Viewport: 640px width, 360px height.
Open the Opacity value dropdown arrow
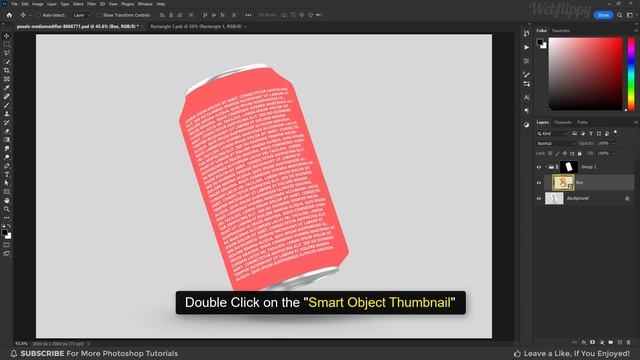(x=614, y=143)
